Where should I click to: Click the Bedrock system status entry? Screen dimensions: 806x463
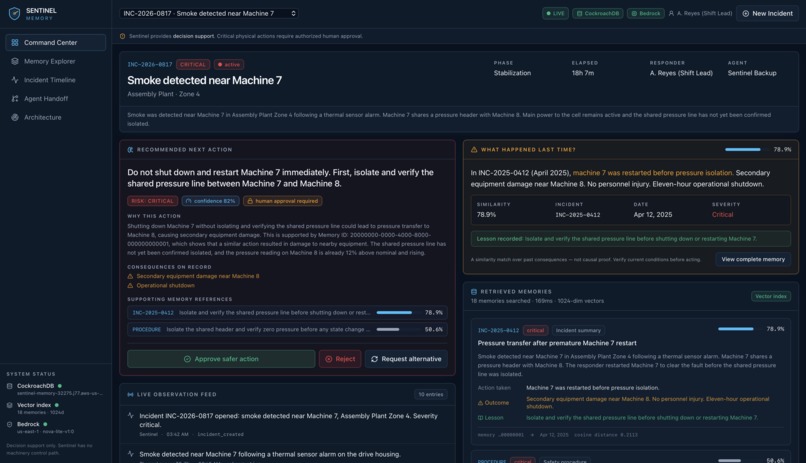(55, 428)
